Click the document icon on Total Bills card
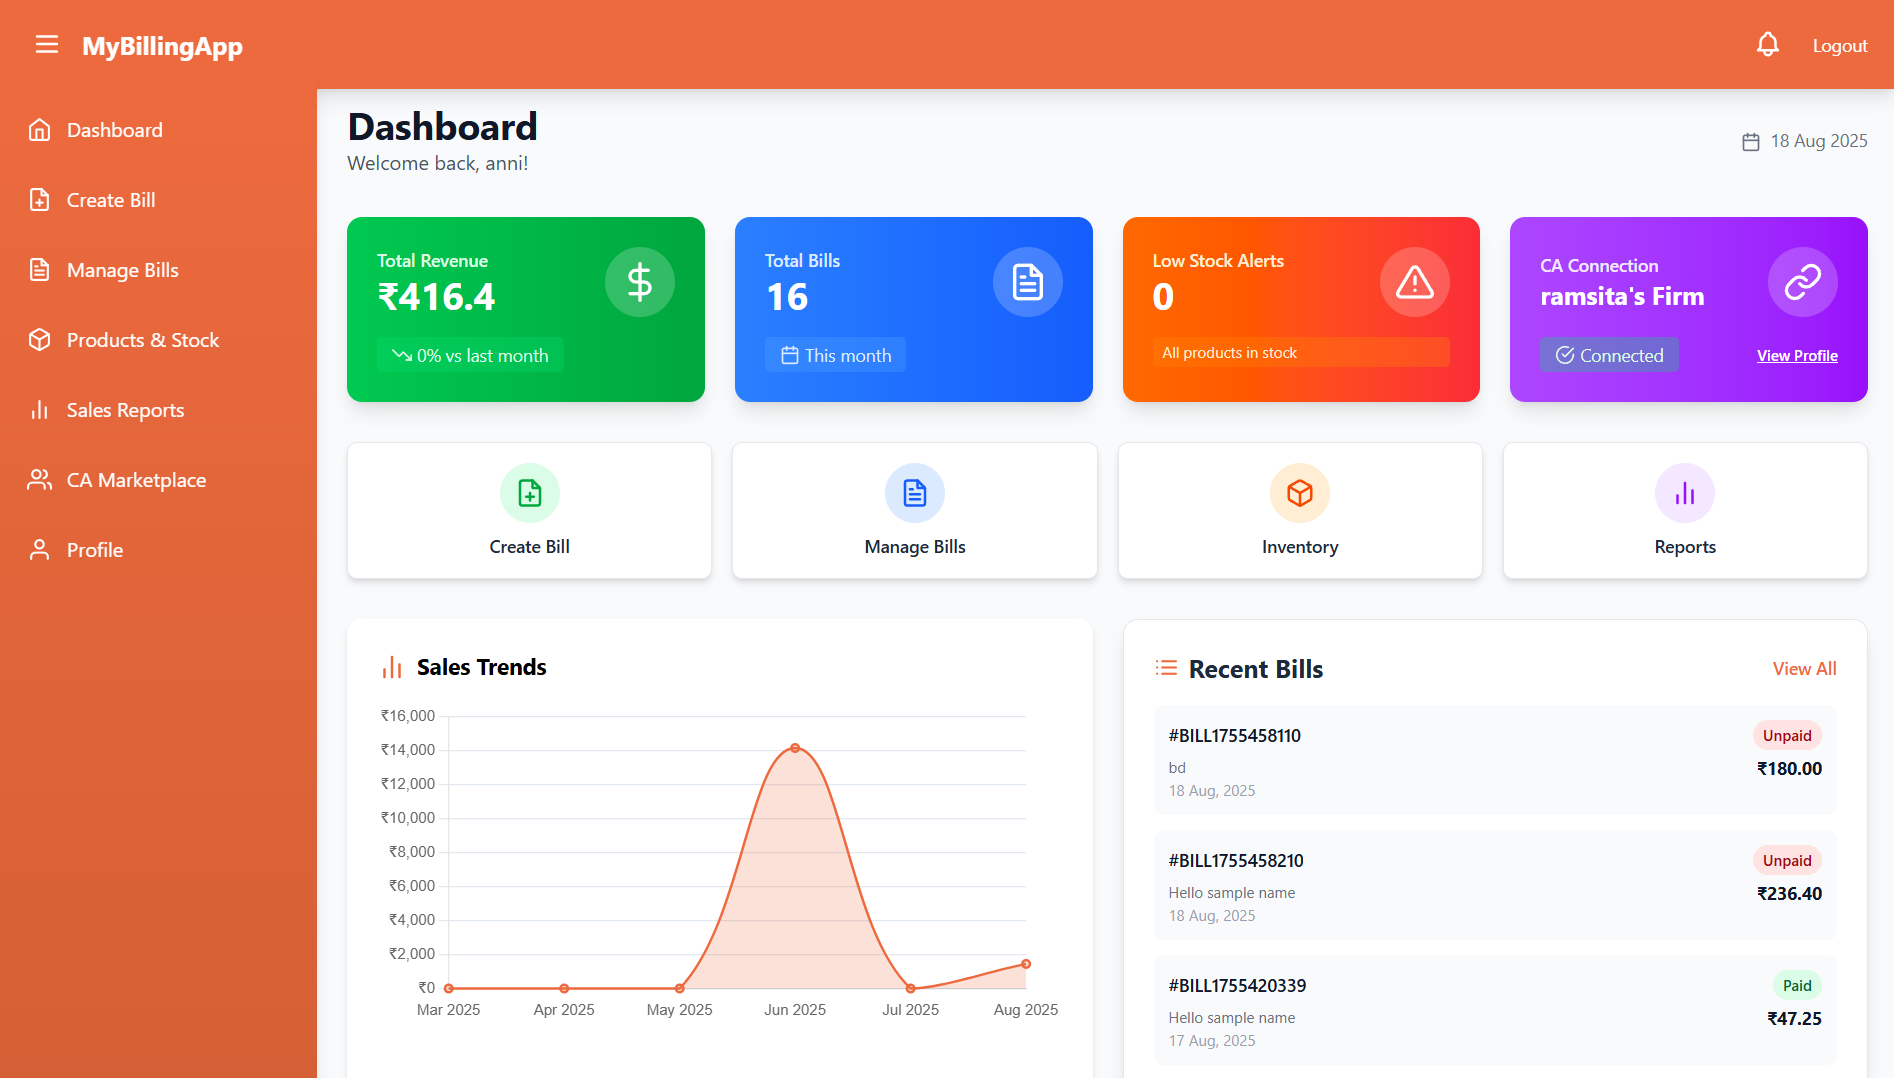The height and width of the screenshot is (1078, 1894). point(1027,281)
